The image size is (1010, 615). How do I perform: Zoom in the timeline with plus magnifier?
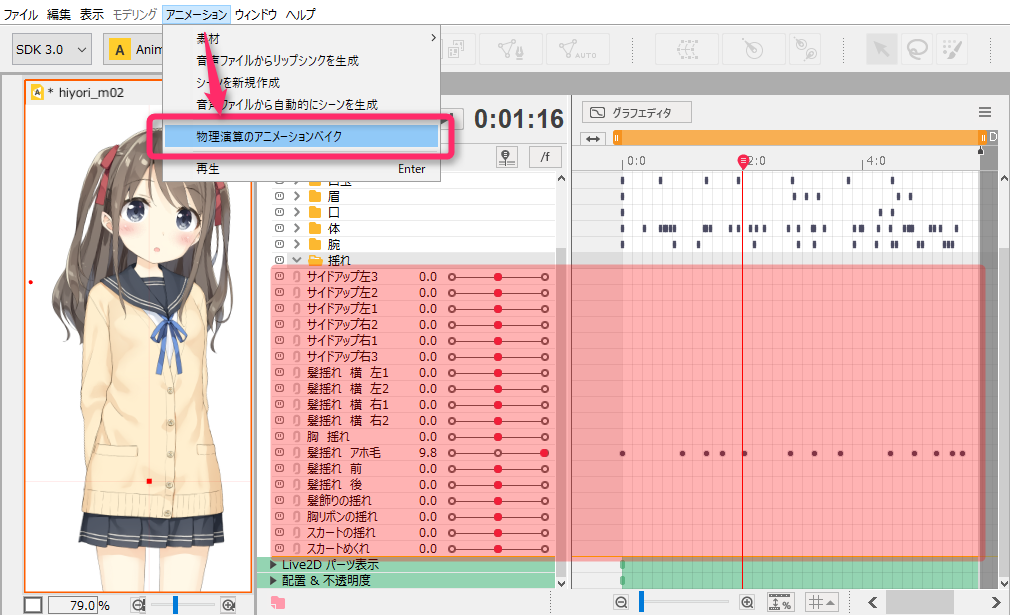[747, 603]
